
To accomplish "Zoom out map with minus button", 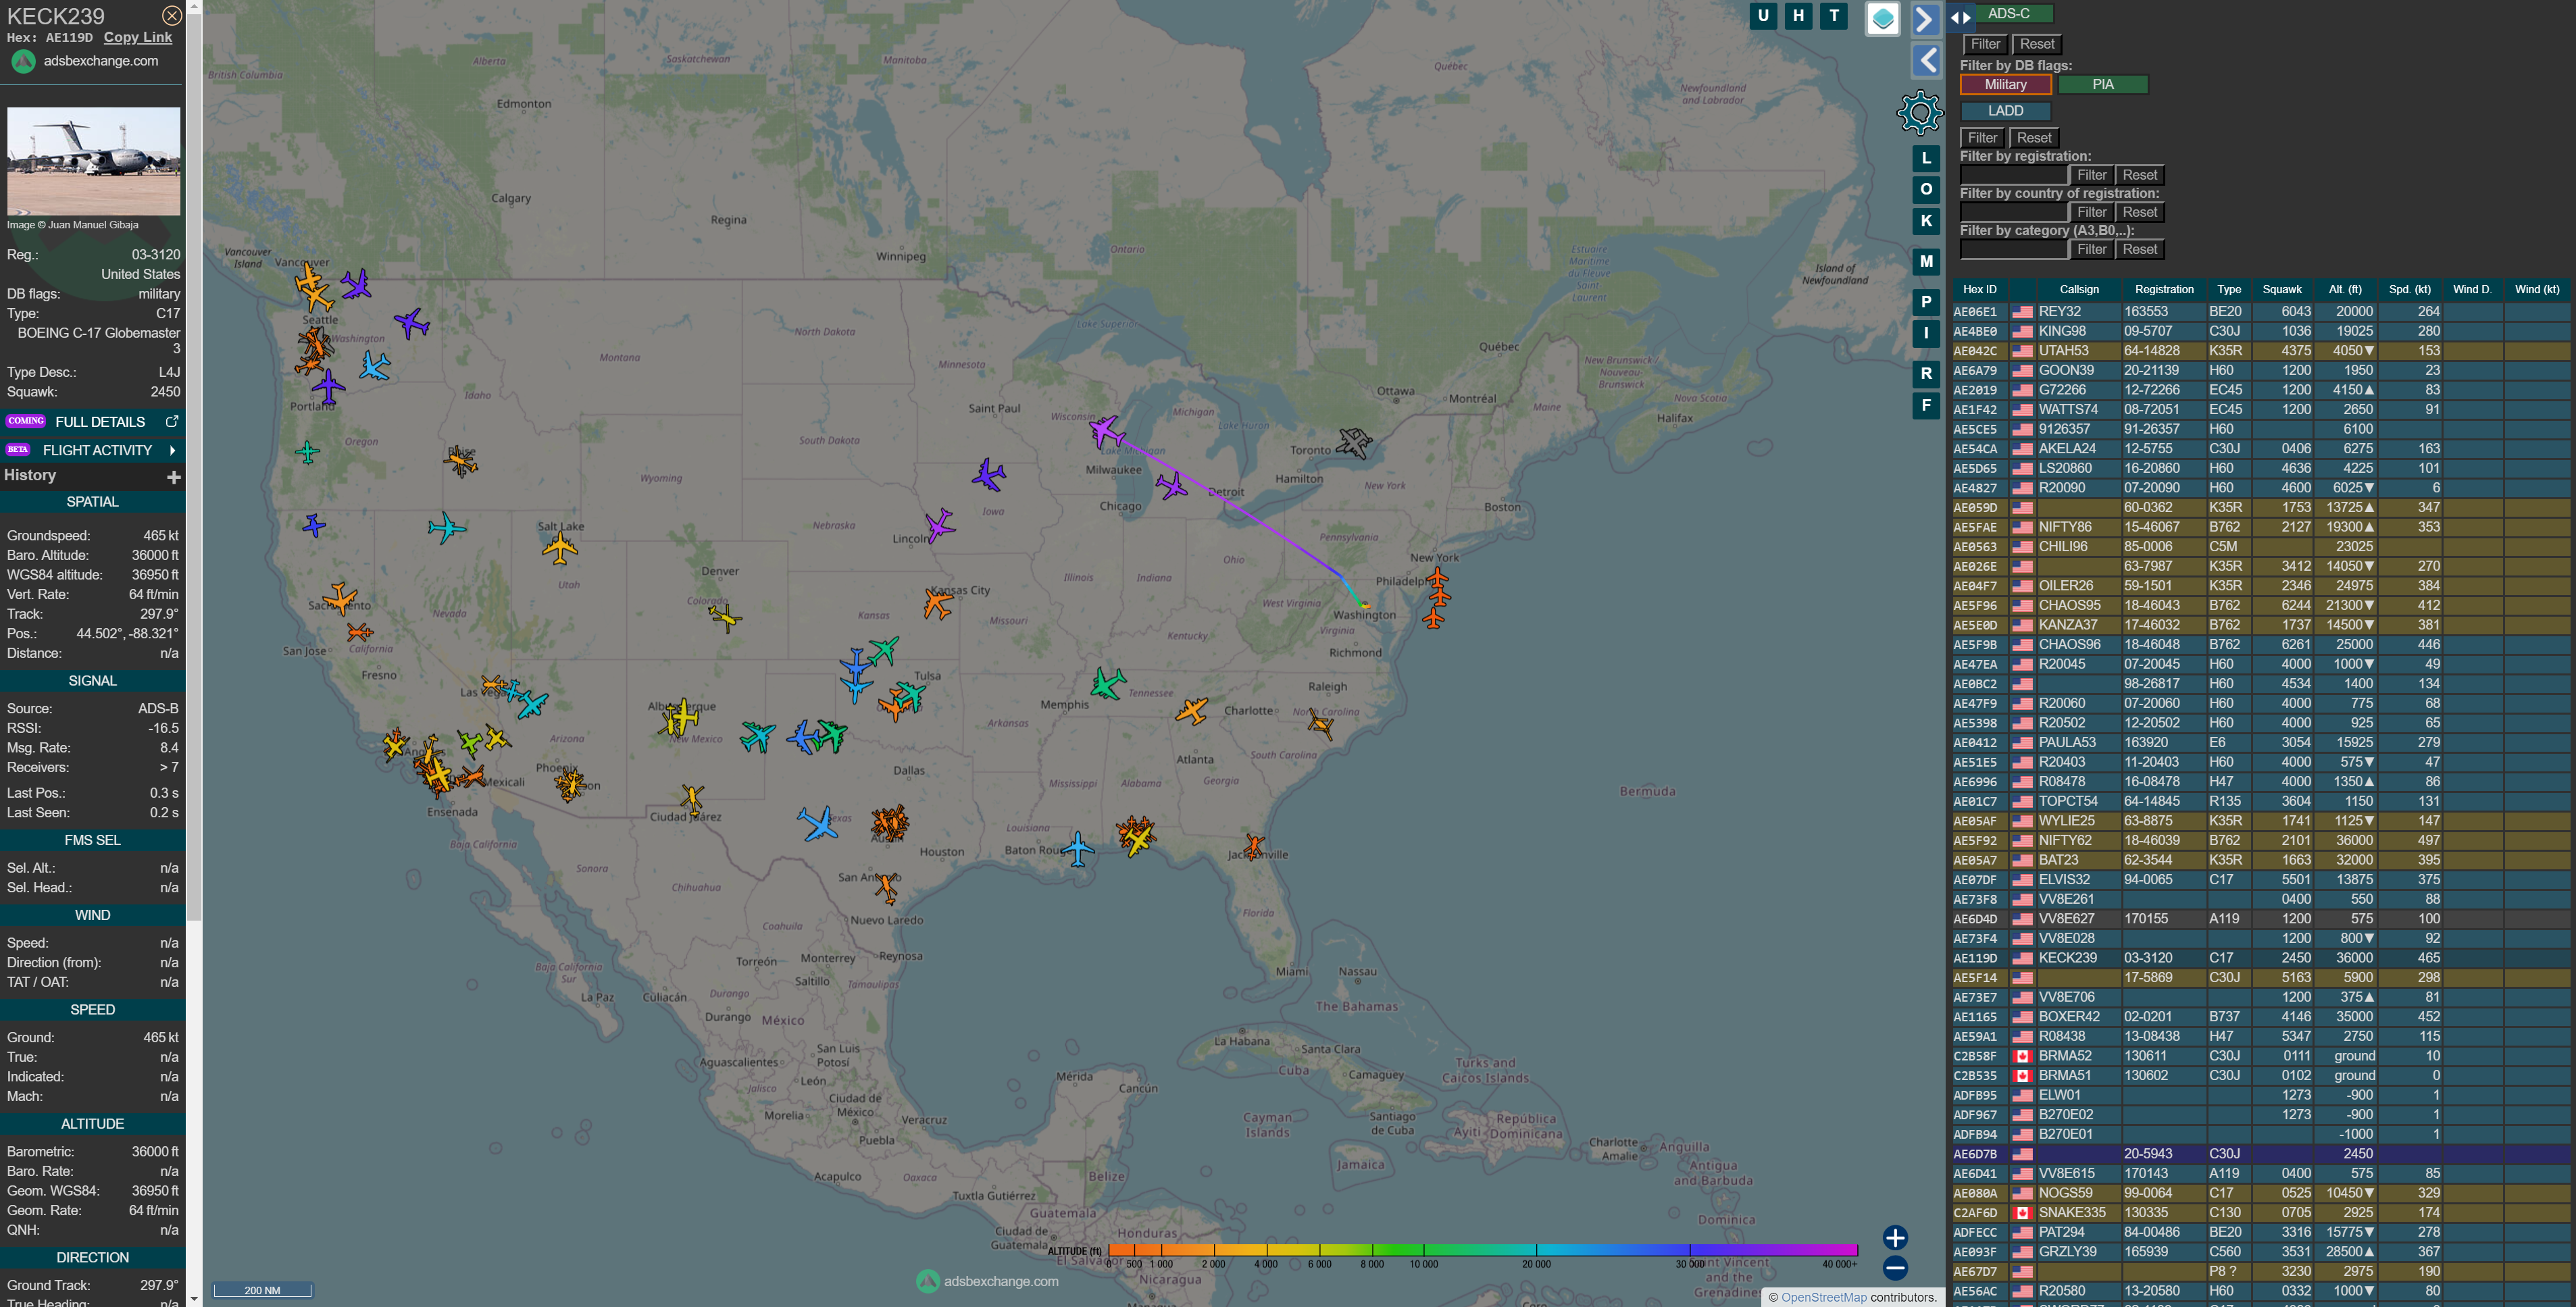I will click(x=1895, y=1269).
